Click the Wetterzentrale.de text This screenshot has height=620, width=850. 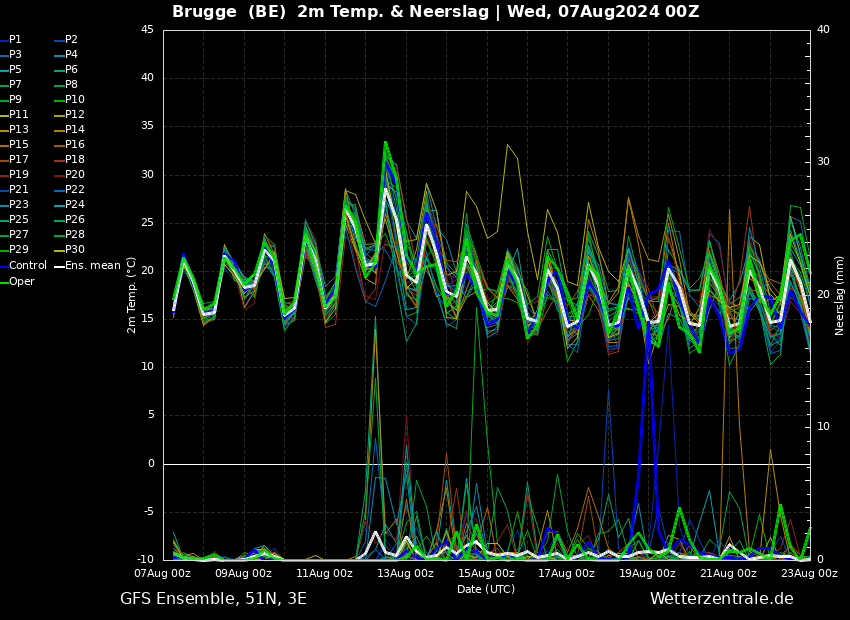[722, 599]
